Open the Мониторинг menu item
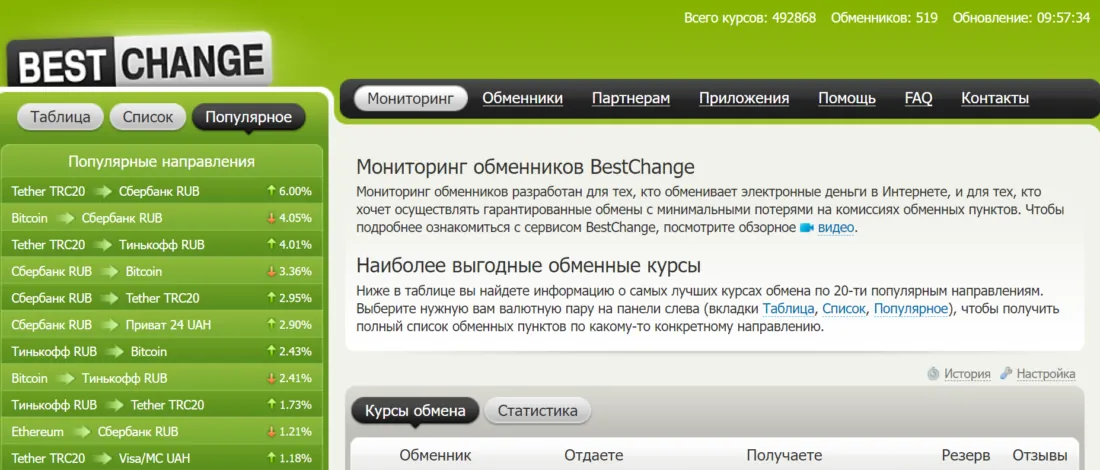The width and height of the screenshot is (1100, 470). pos(410,98)
